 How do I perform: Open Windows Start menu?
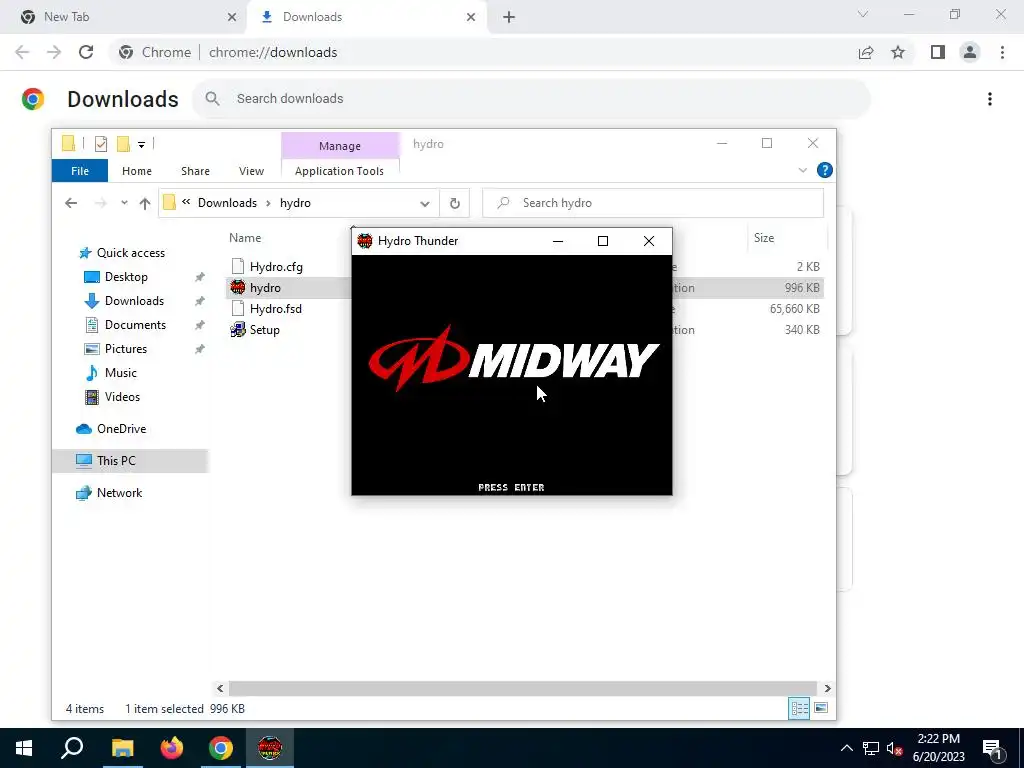click(24, 748)
